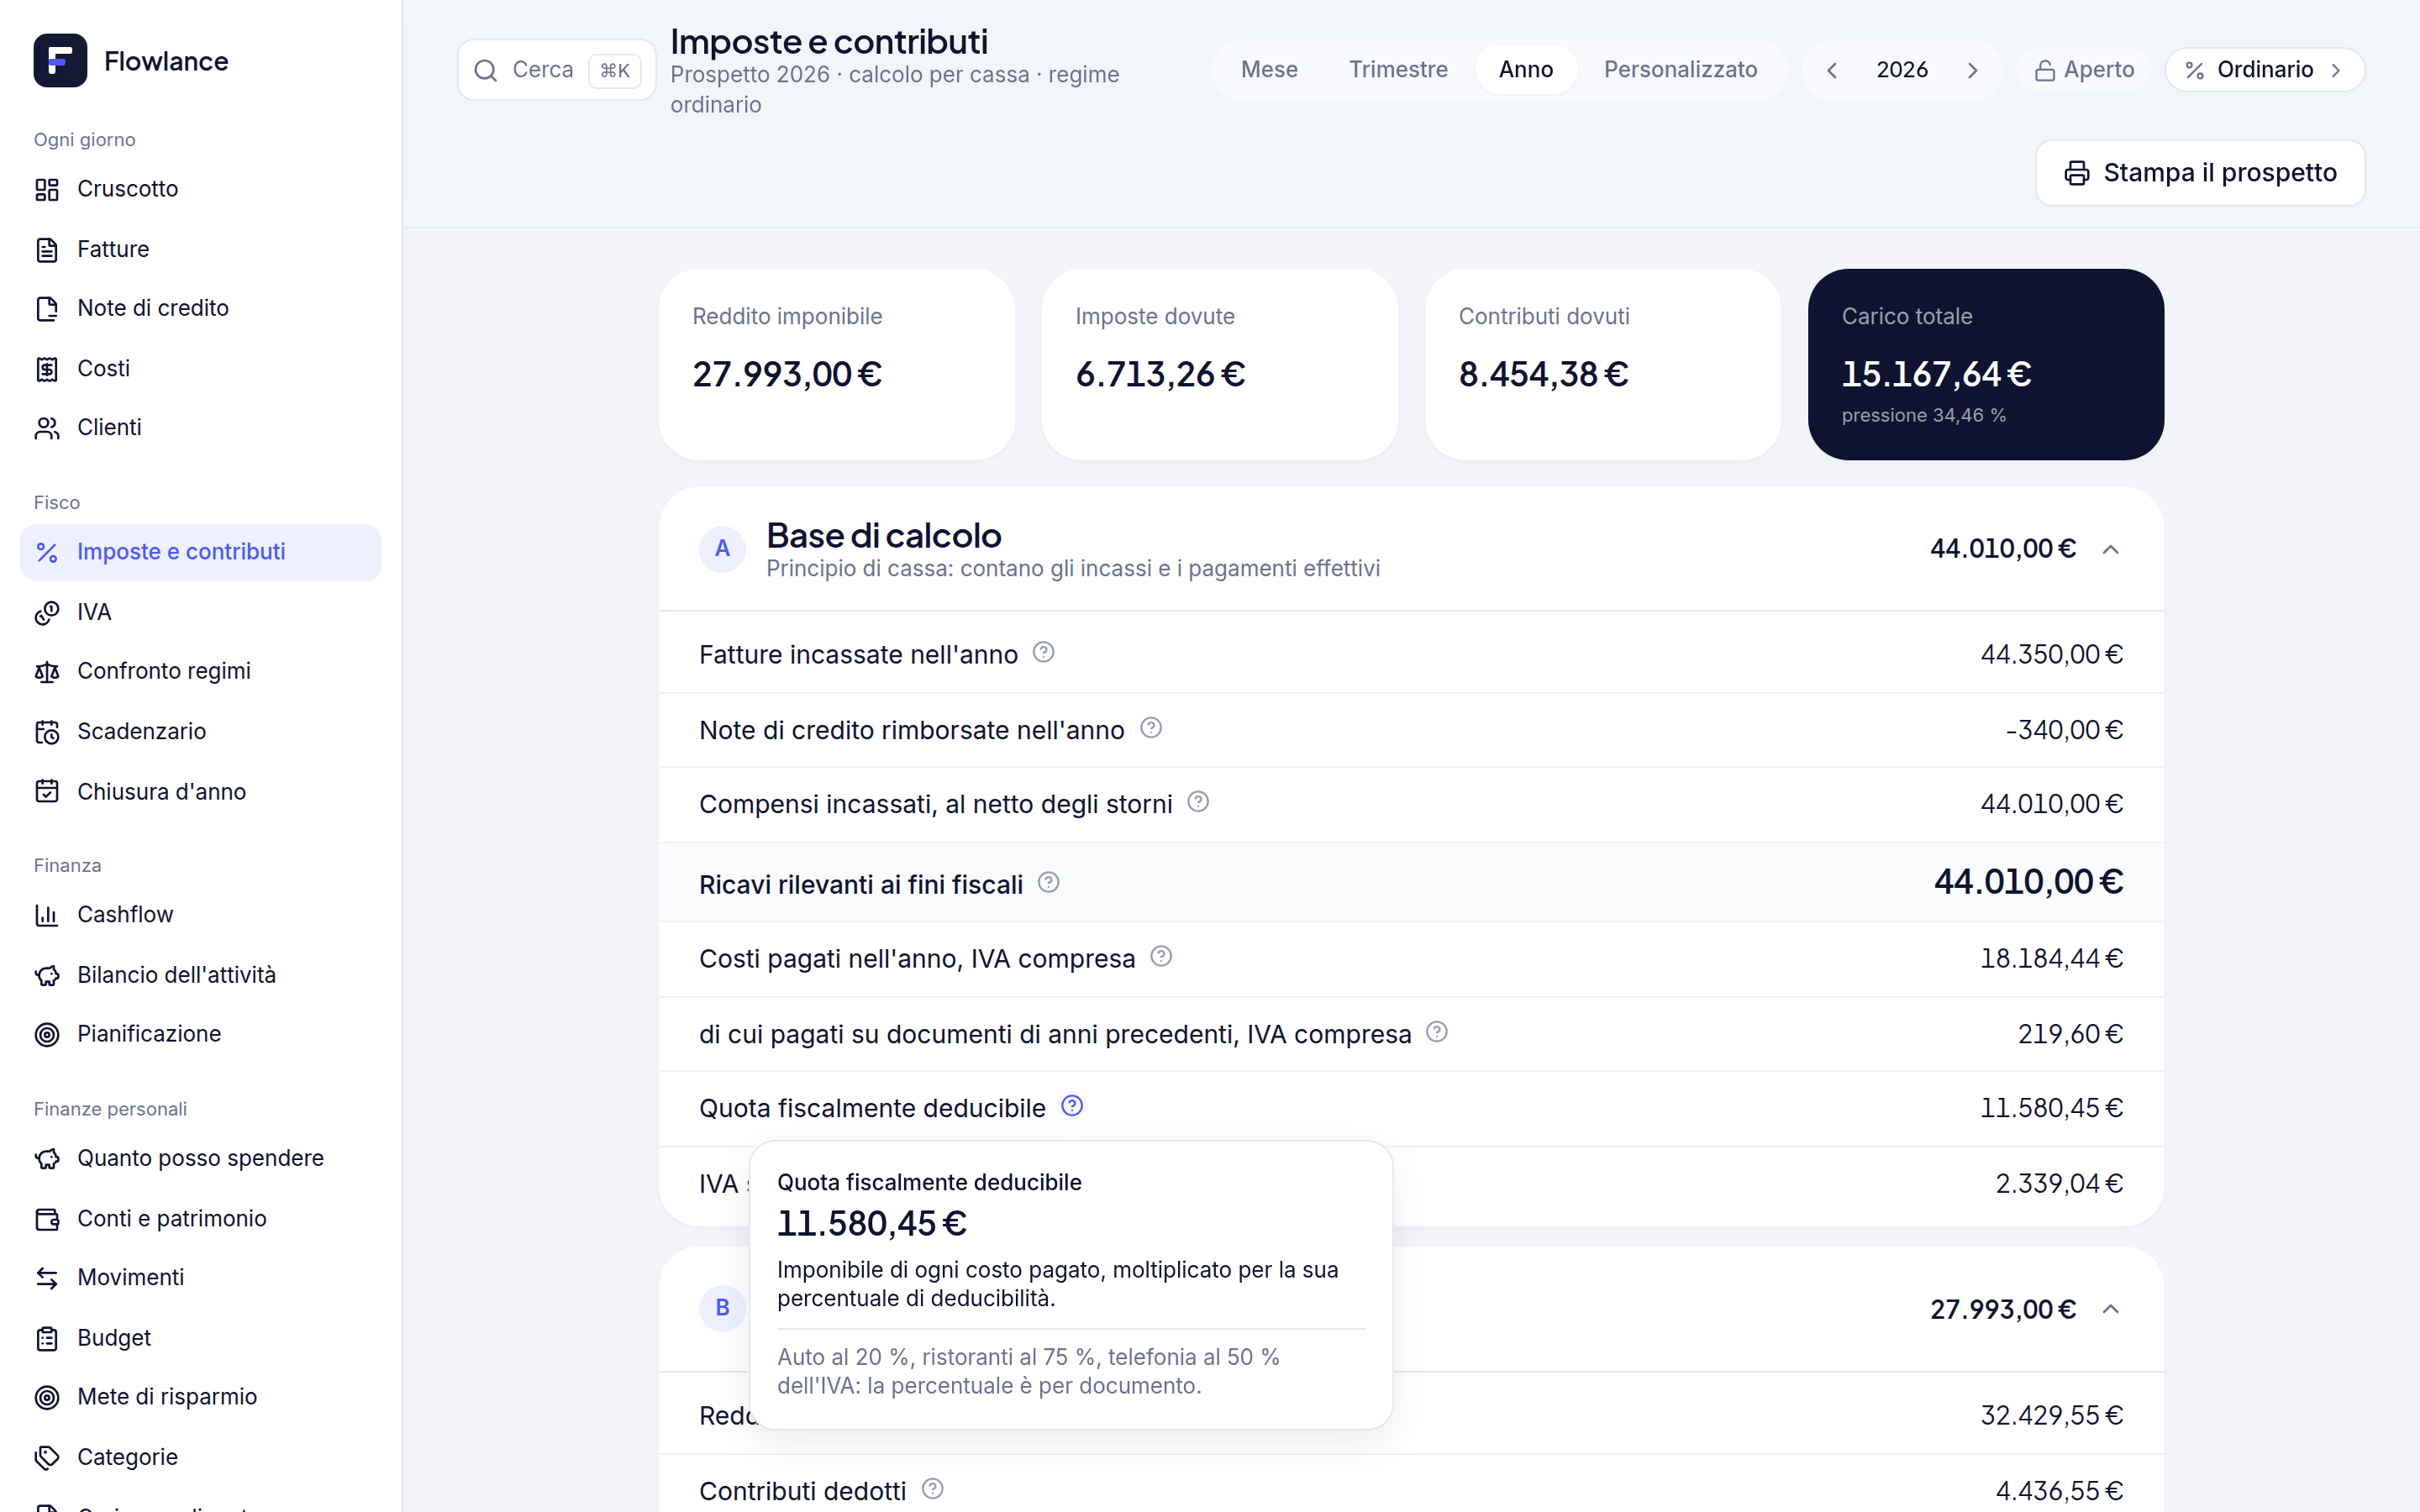This screenshot has height=1512, width=2420.
Task: Click the 44.350,00 € fatture value
Action: click(x=2052, y=654)
